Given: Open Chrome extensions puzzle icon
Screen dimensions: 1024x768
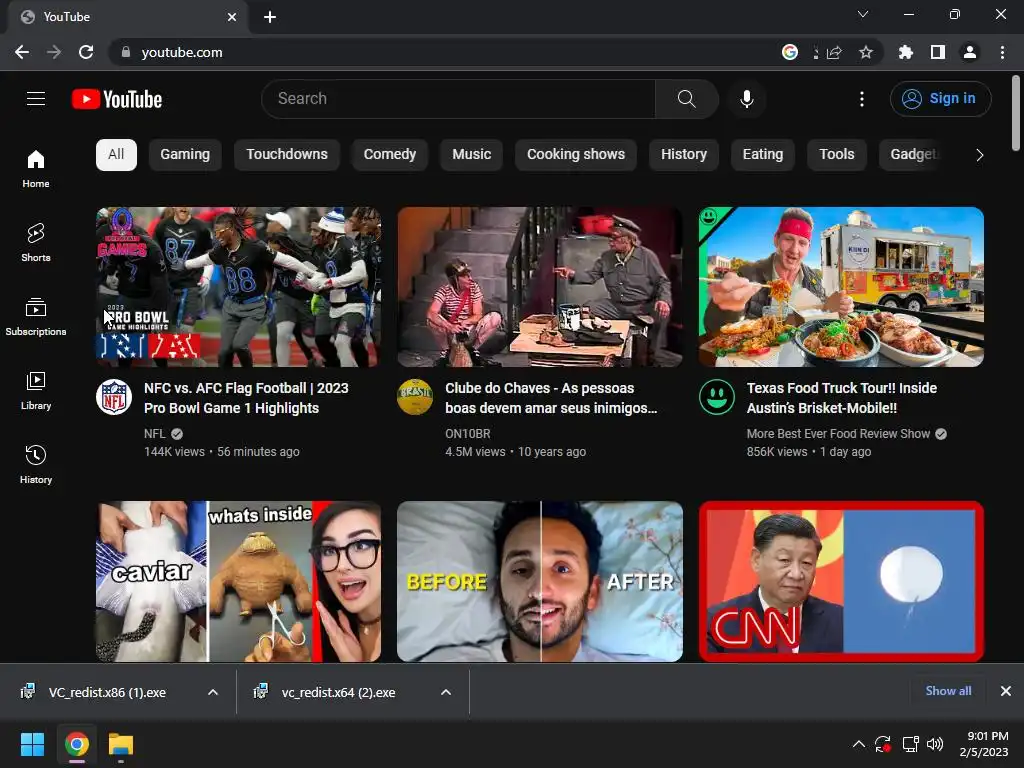Looking at the screenshot, I should pos(905,52).
